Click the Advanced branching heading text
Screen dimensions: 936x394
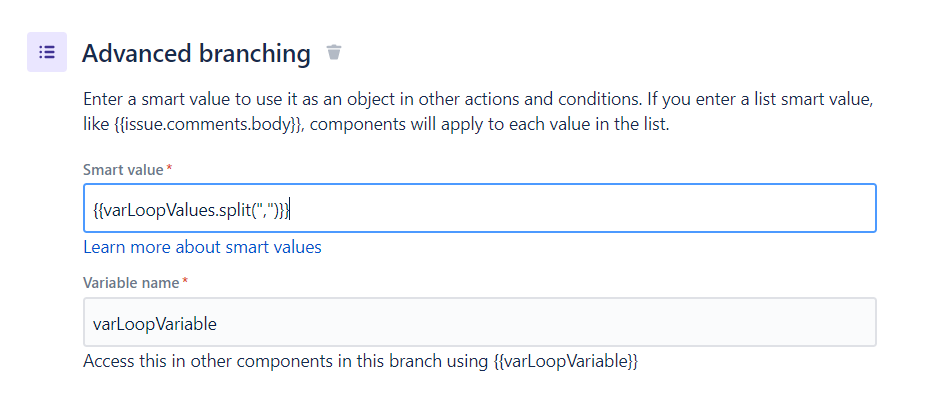click(x=196, y=53)
